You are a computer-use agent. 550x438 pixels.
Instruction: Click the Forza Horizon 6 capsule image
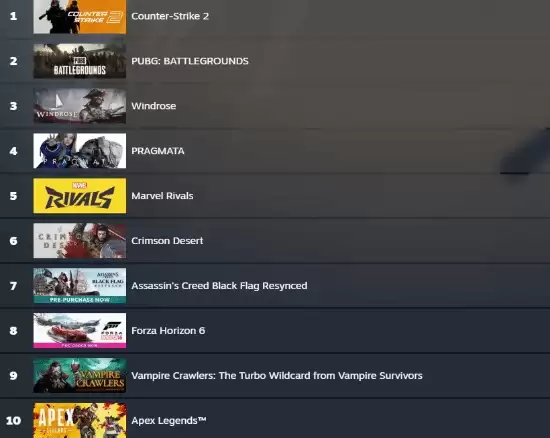[x=80, y=331]
